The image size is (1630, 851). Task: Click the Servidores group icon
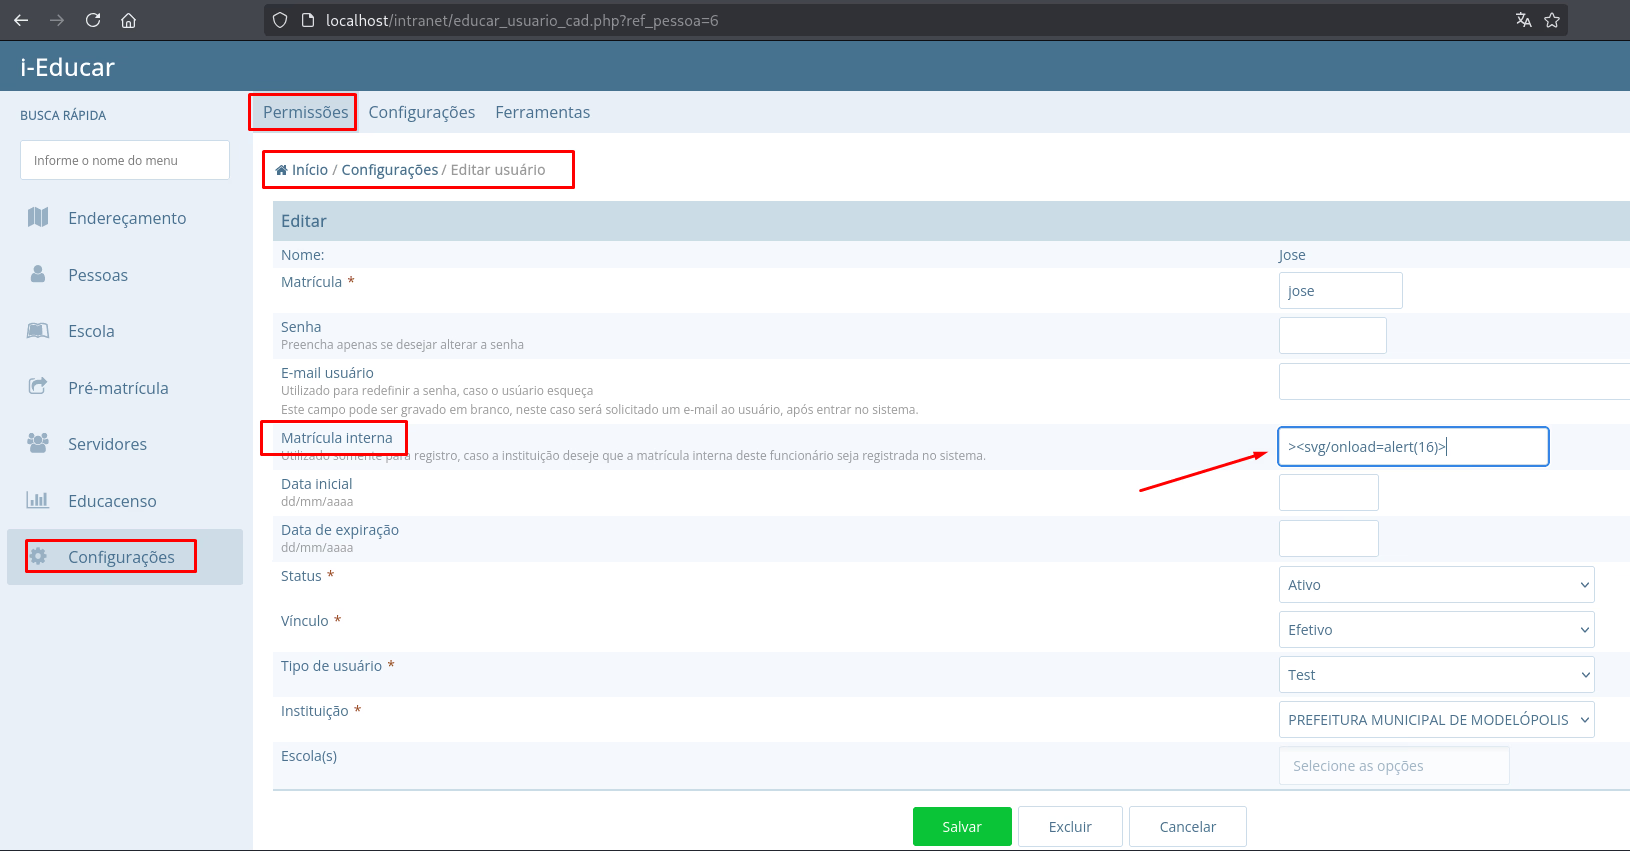point(38,443)
